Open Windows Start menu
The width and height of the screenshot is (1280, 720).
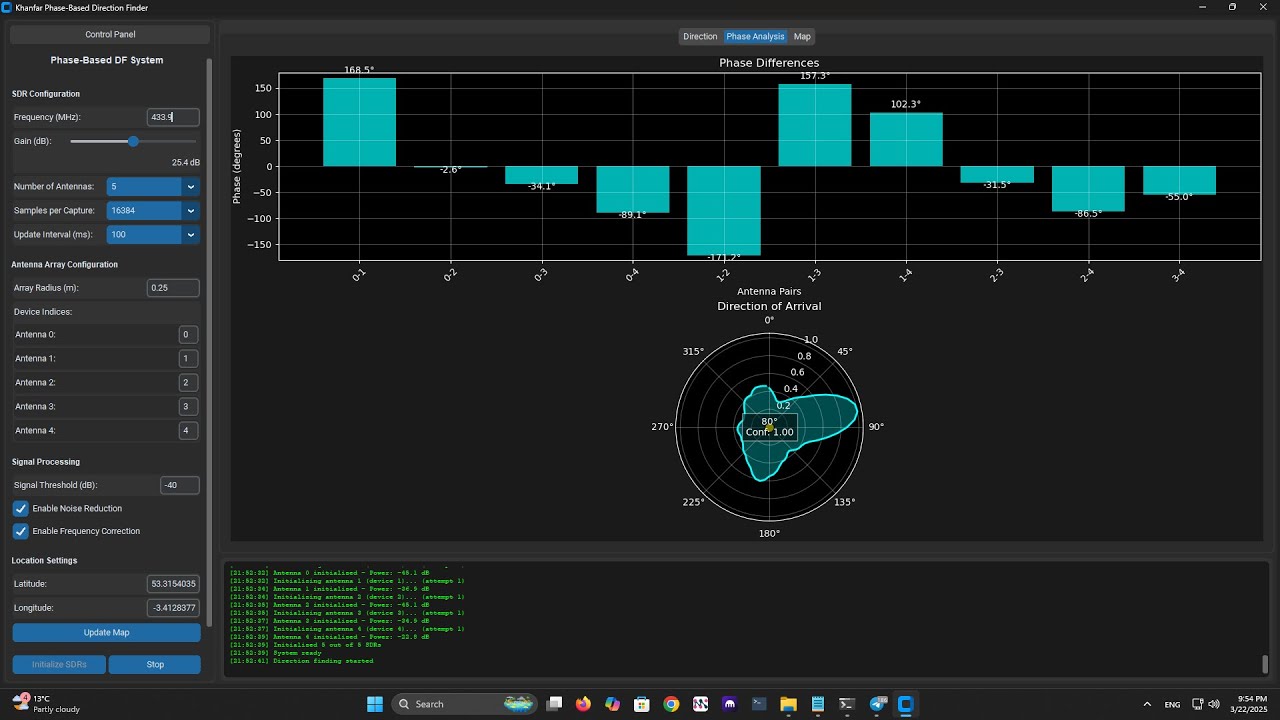tap(375, 704)
